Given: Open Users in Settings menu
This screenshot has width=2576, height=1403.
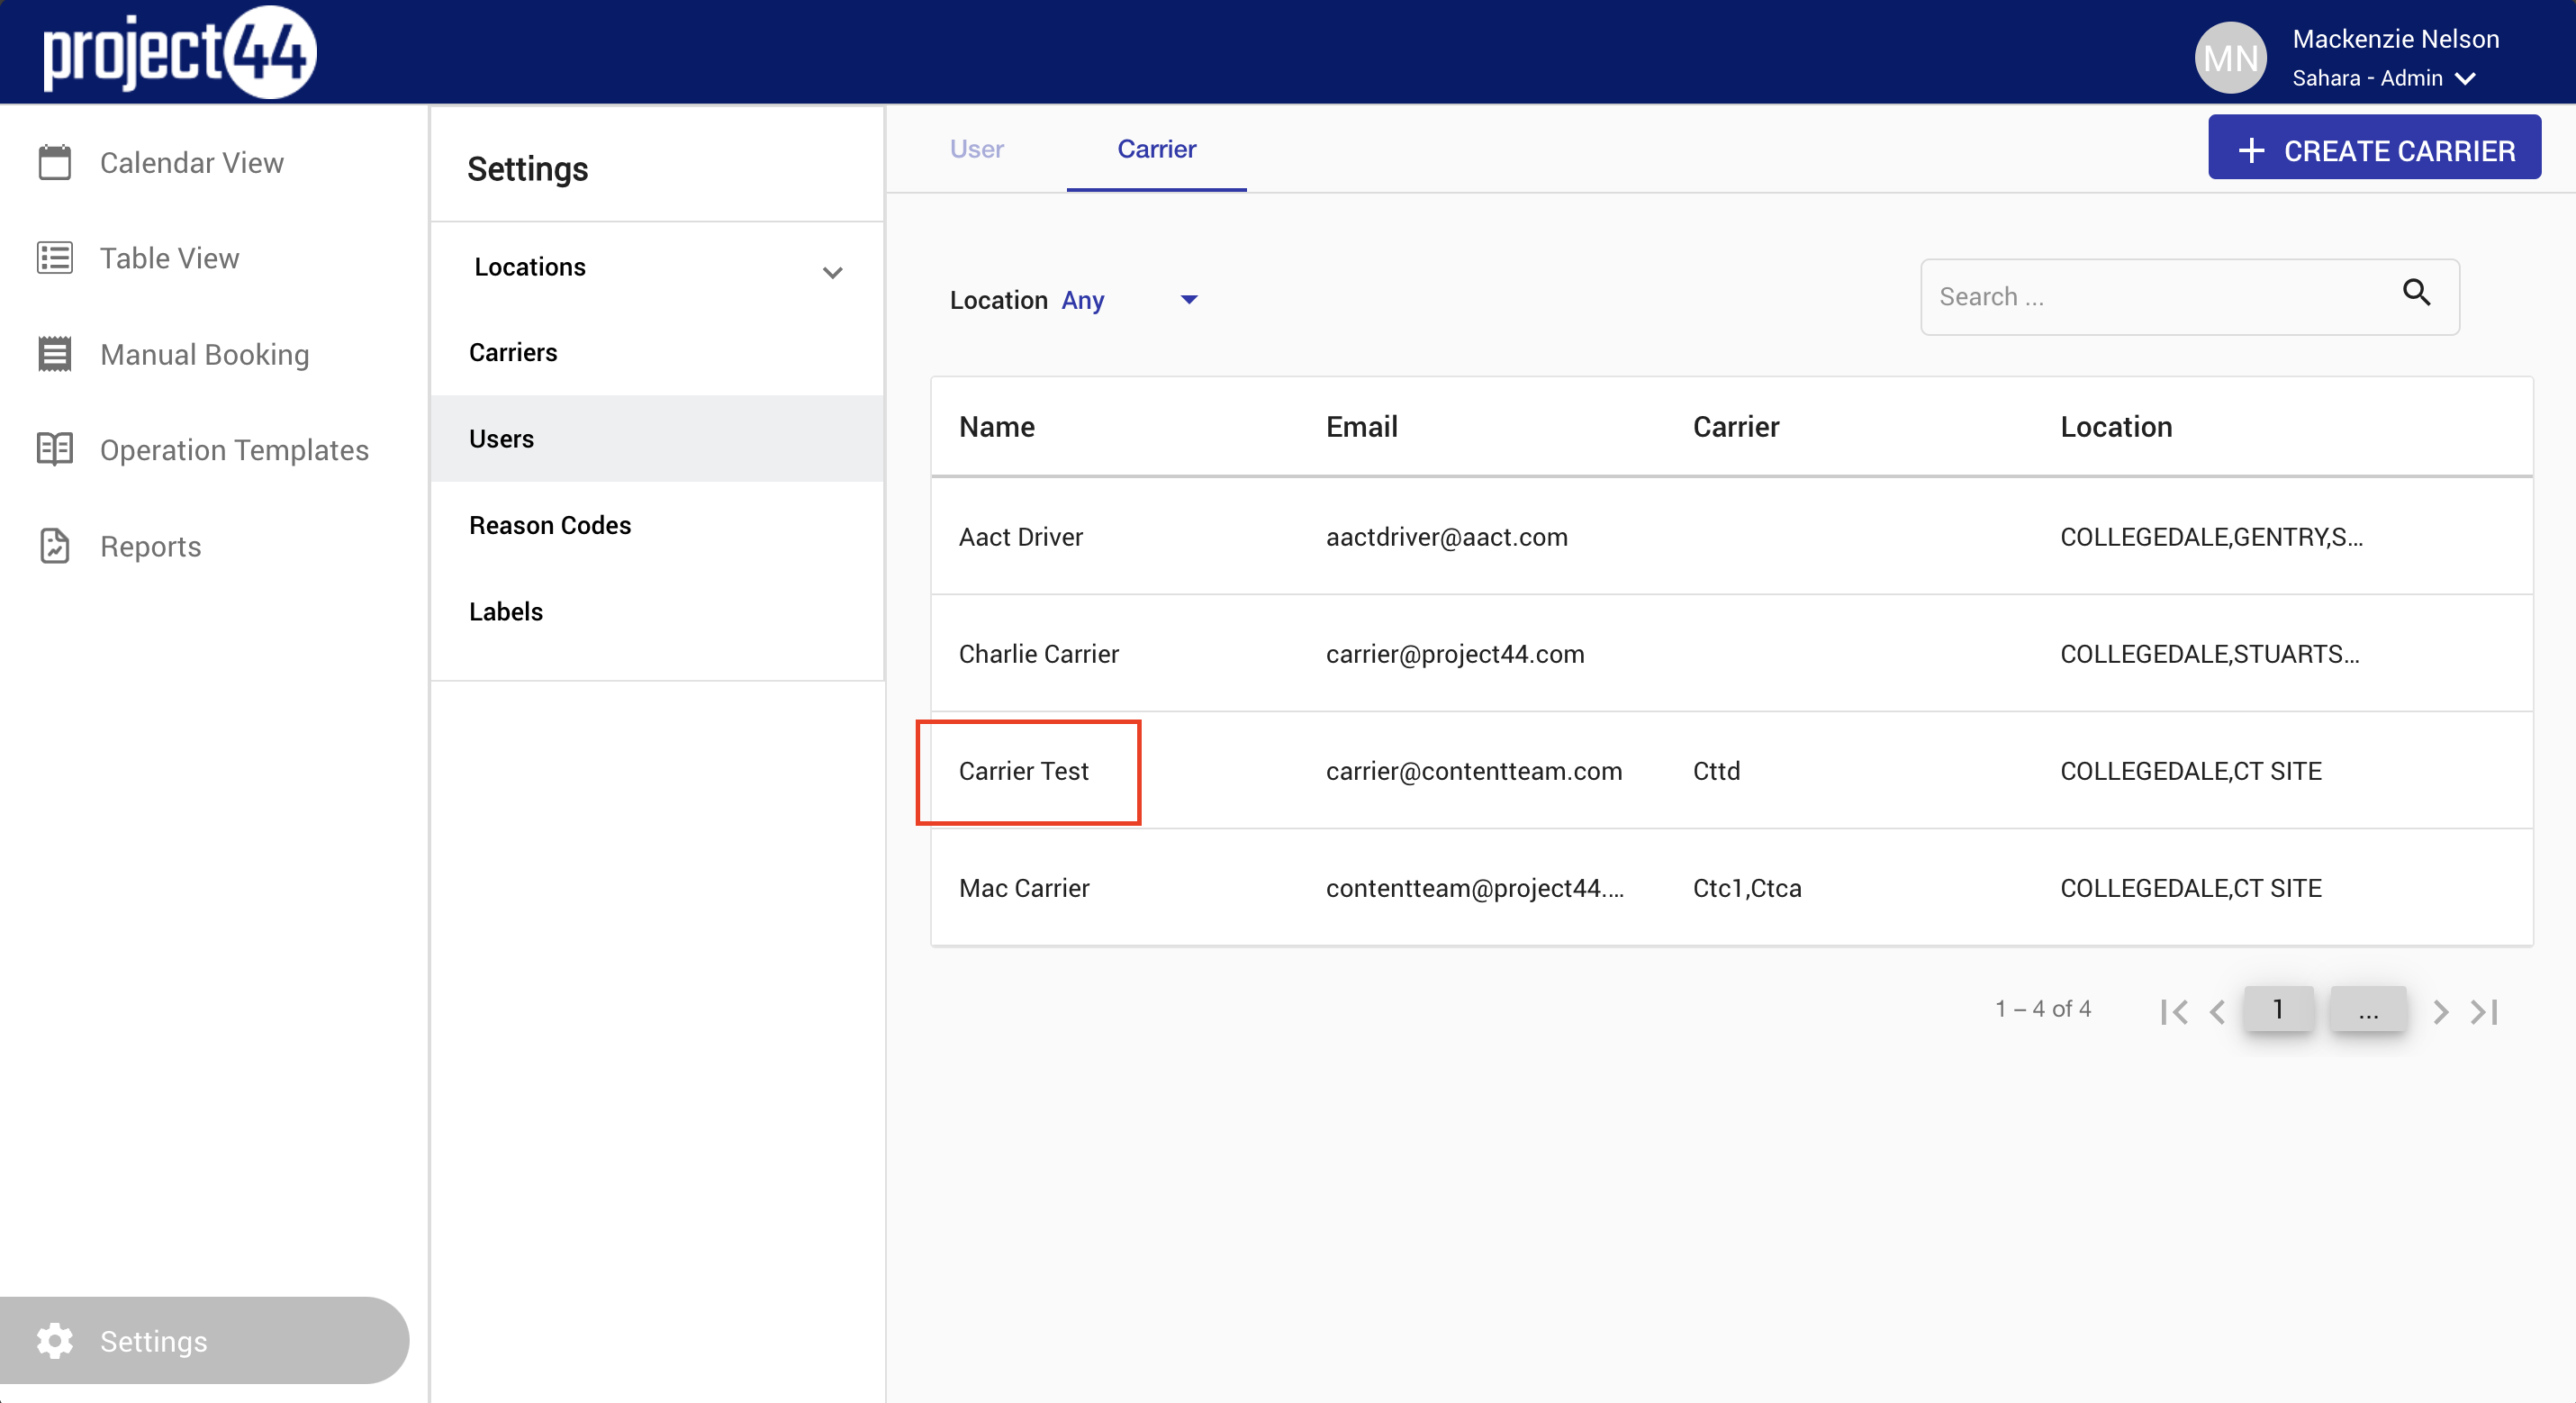Looking at the screenshot, I should point(658,439).
